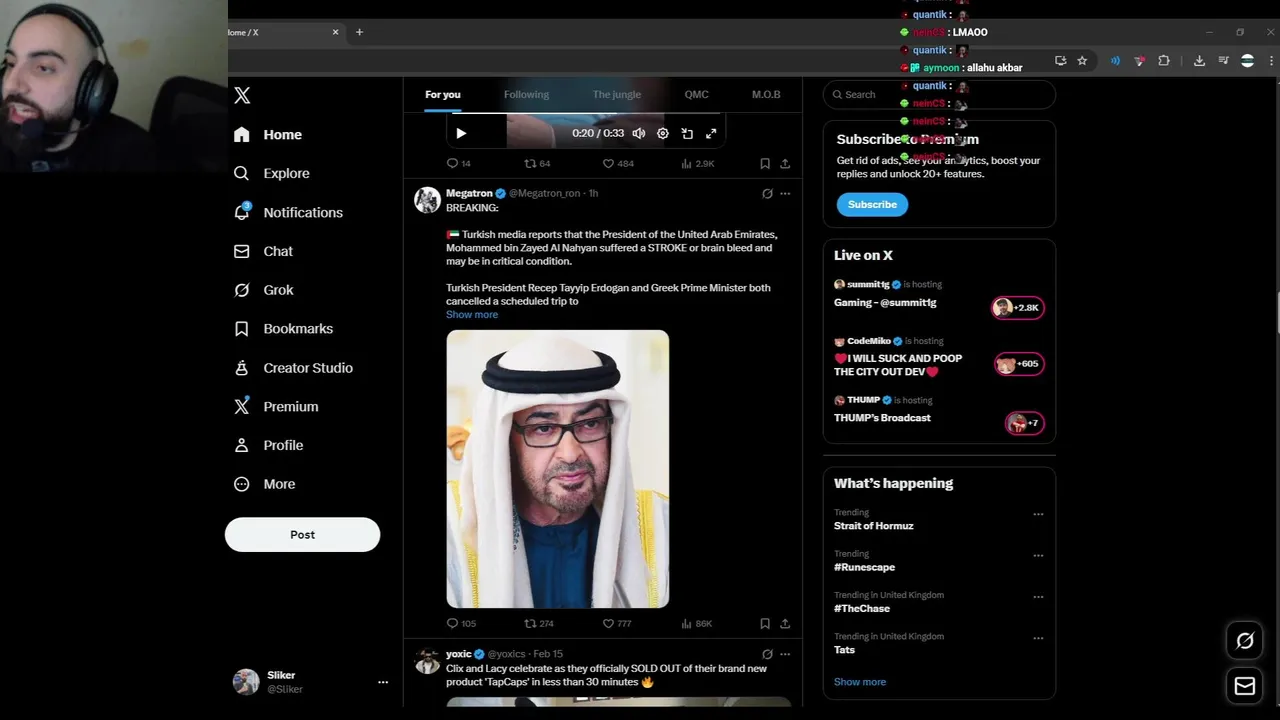This screenshot has height=720, width=1280.
Task: Open more options on Megatron post
Action: click(x=785, y=193)
